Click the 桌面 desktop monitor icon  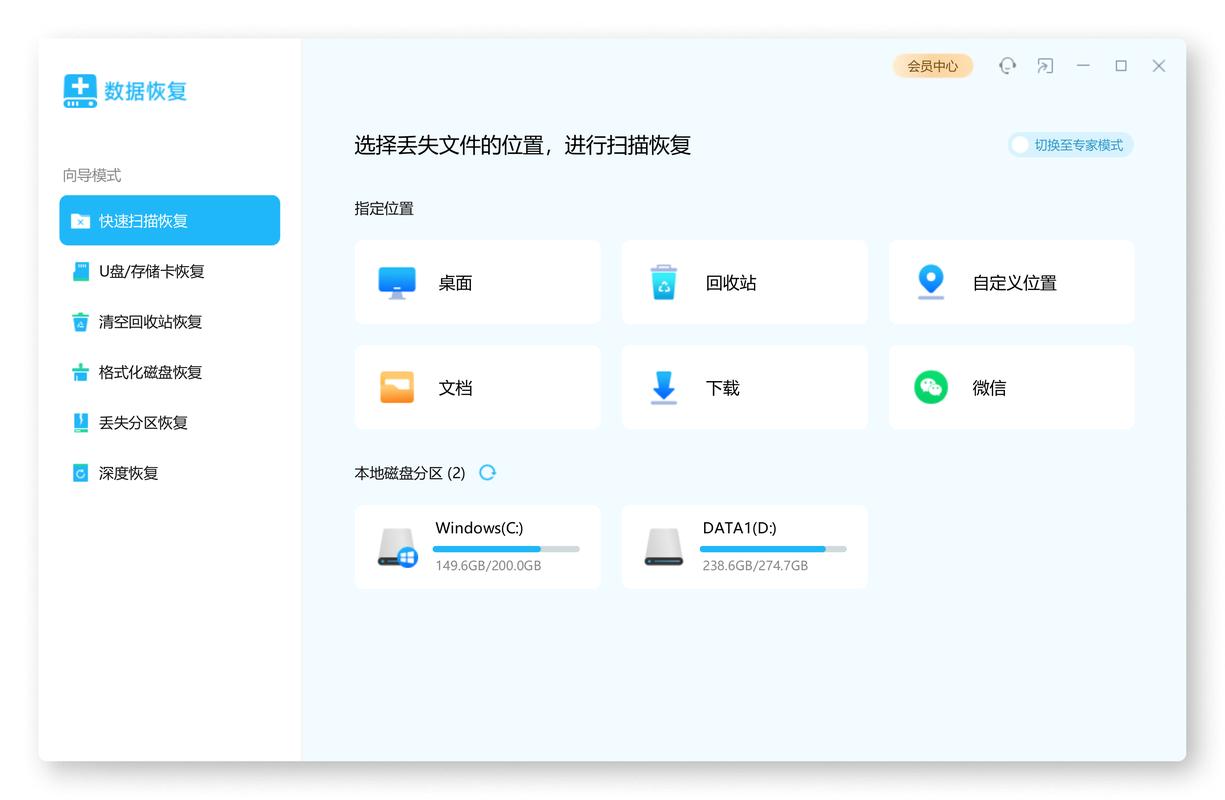(x=397, y=282)
